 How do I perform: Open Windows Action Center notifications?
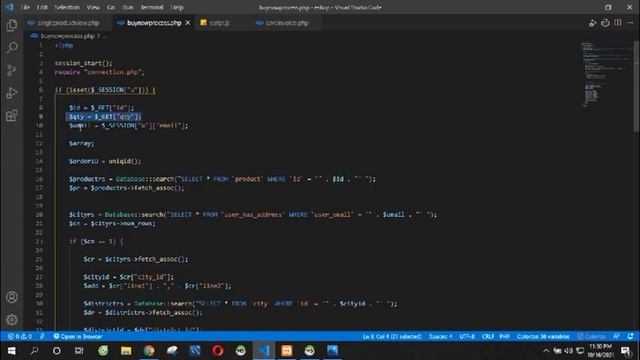point(626,351)
